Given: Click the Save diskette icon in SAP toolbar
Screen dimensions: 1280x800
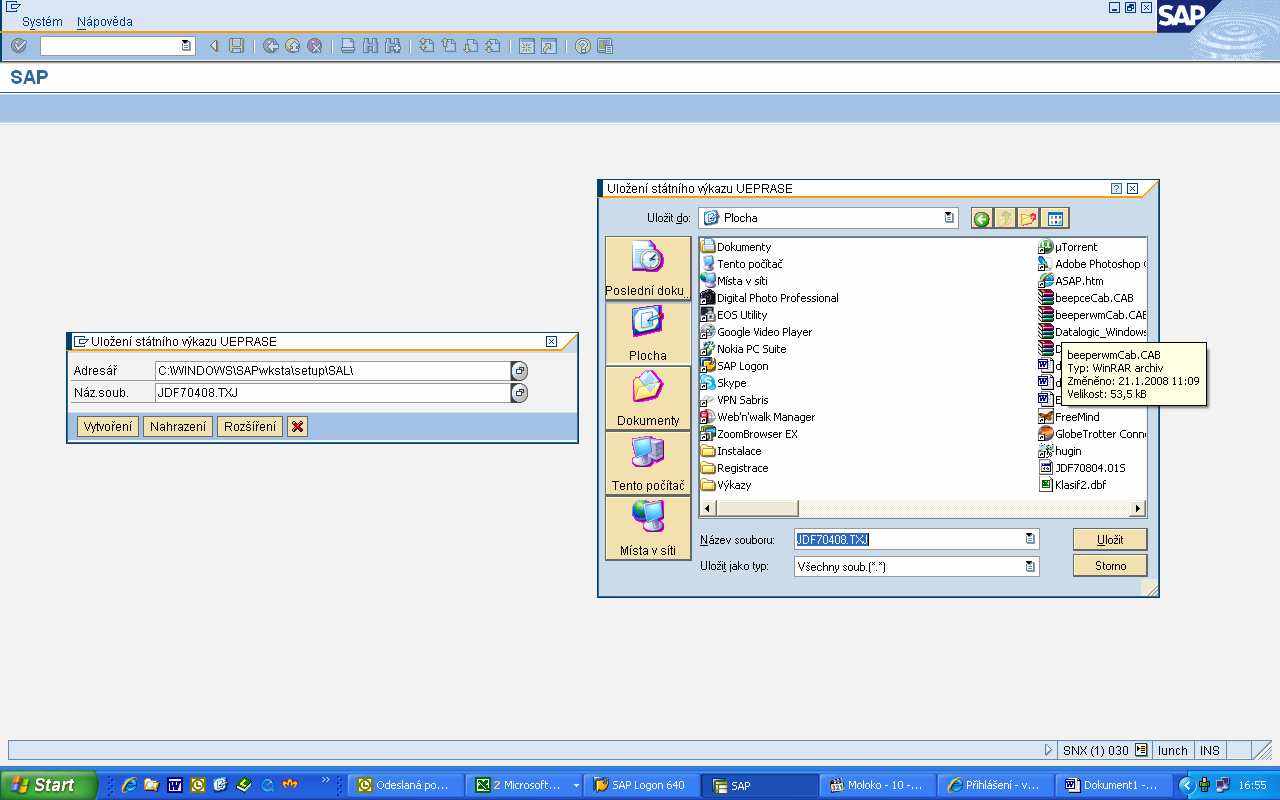Looking at the screenshot, I should [x=236, y=46].
